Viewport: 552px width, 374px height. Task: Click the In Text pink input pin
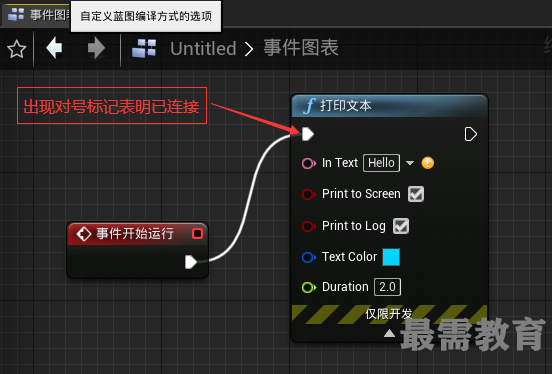(309, 163)
